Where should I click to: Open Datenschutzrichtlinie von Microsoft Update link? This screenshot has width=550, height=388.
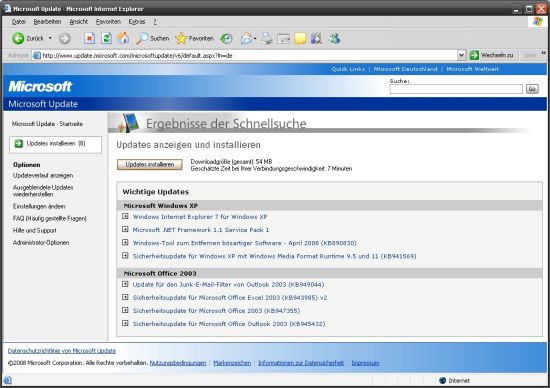click(x=62, y=351)
